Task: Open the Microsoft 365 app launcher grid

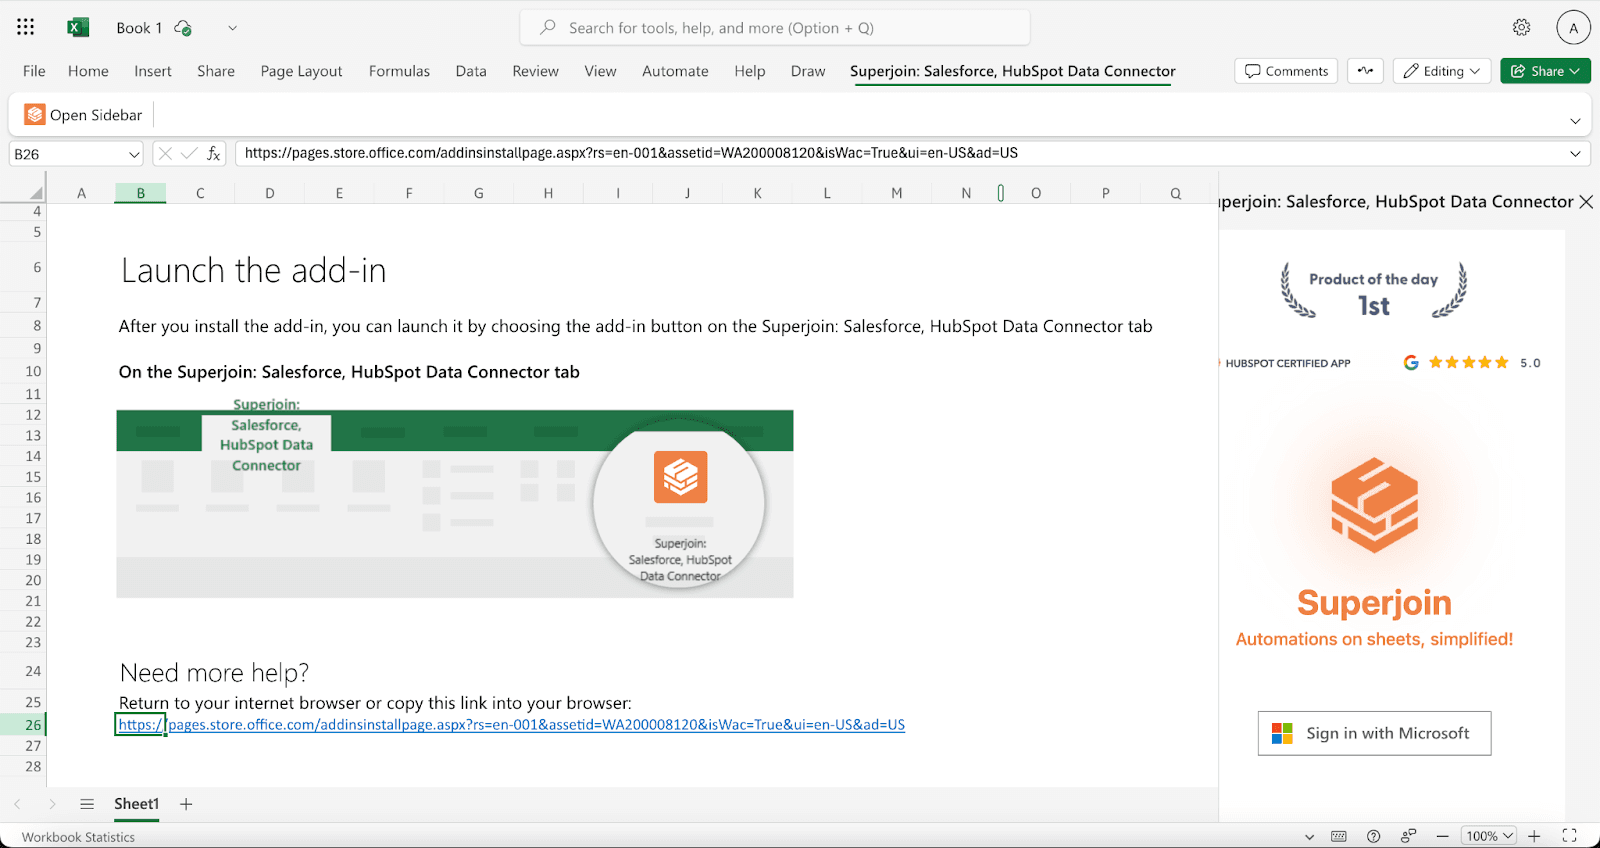Action: pyautogui.click(x=25, y=27)
